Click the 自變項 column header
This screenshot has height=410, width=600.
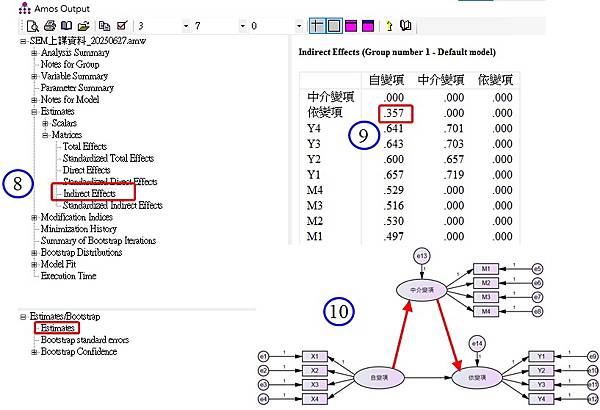click(386, 80)
